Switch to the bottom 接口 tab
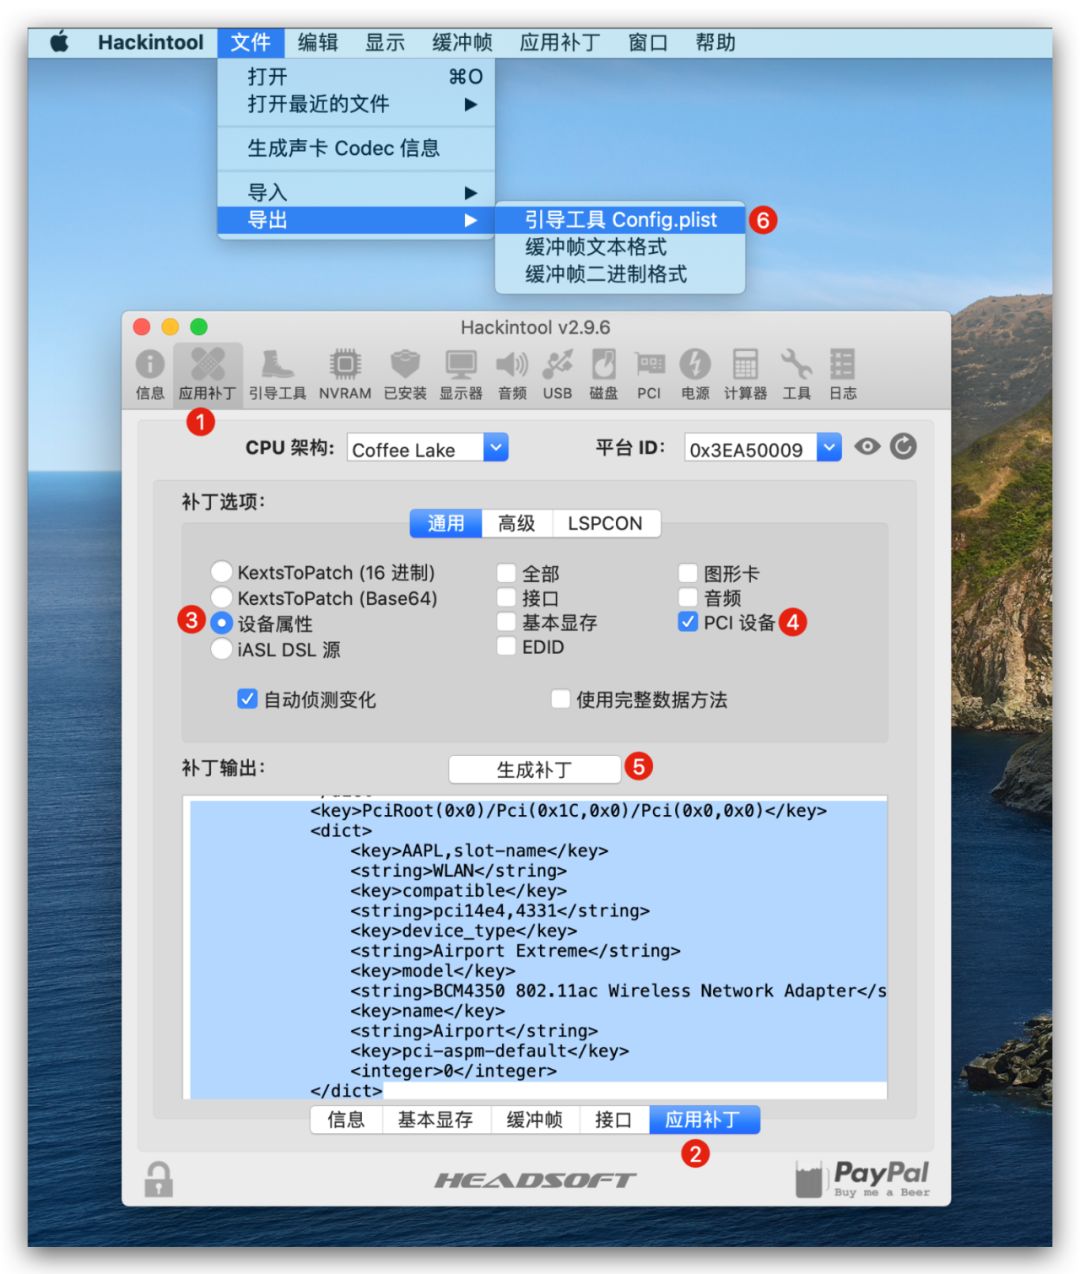 [614, 1120]
